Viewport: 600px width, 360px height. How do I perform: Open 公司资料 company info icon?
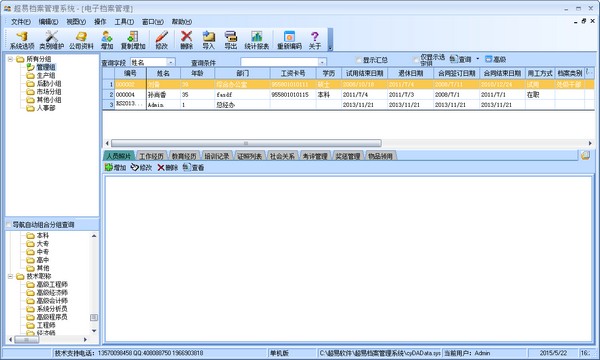click(x=81, y=40)
